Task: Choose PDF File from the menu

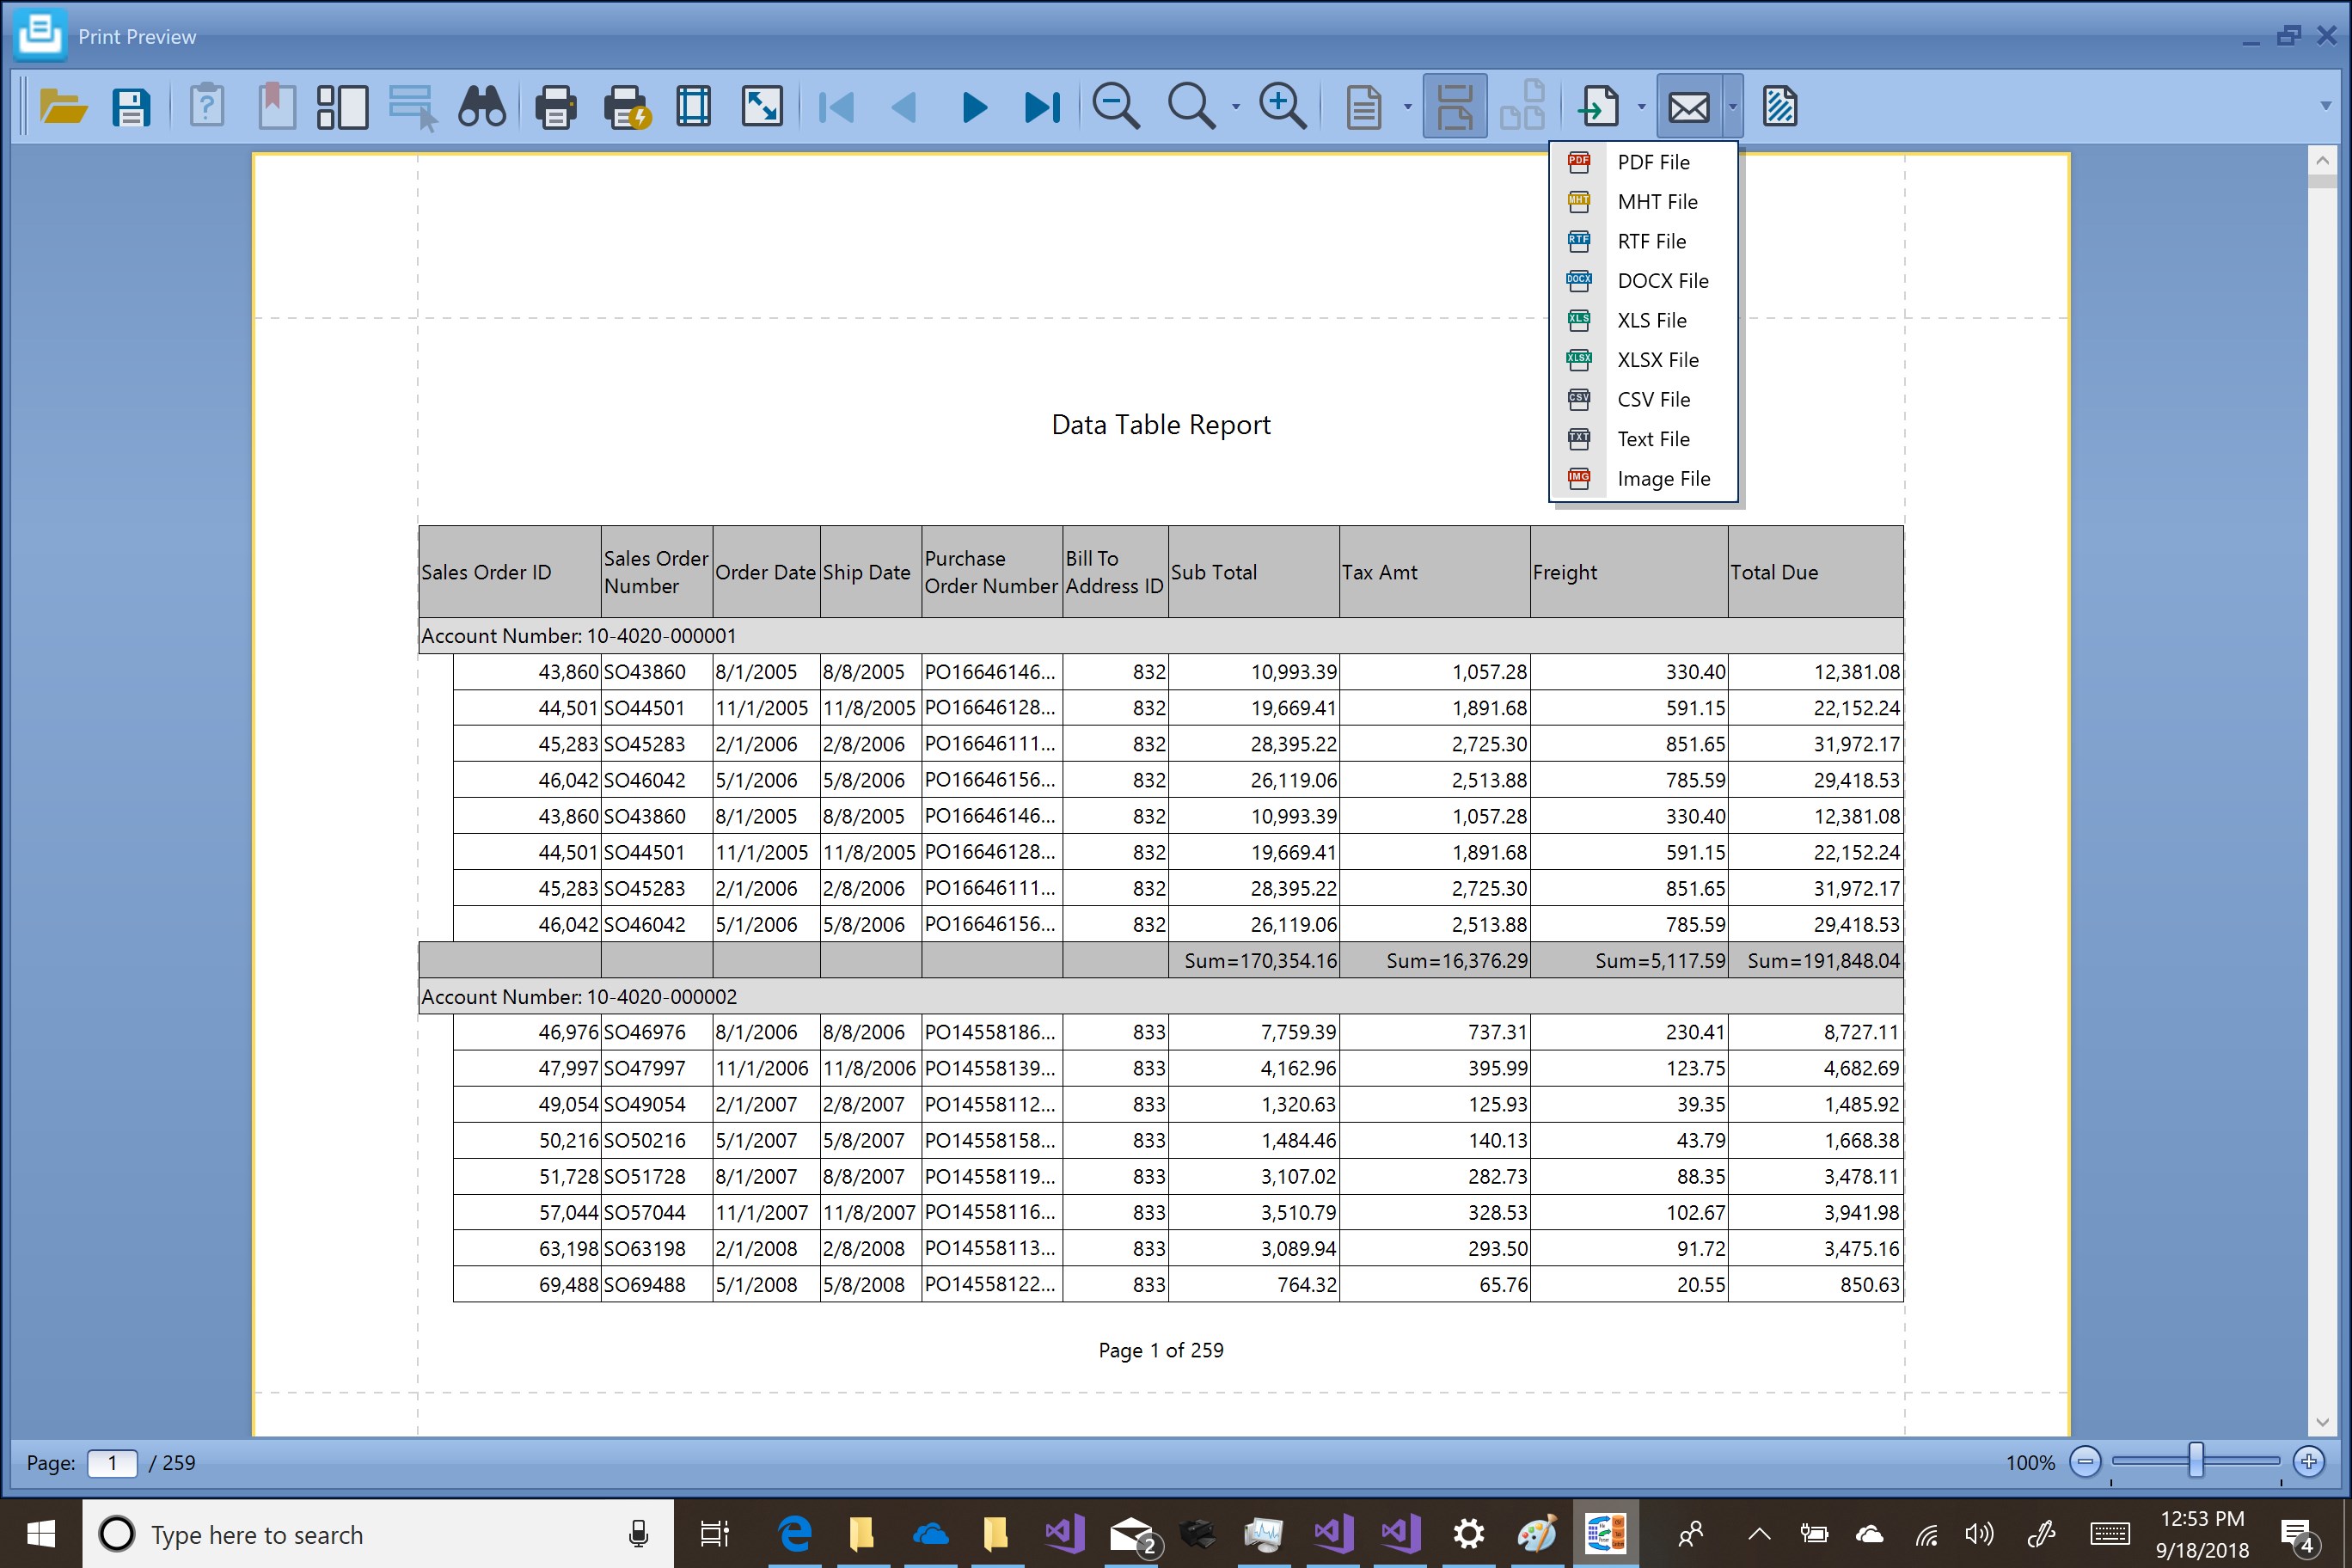Action: (x=1652, y=162)
